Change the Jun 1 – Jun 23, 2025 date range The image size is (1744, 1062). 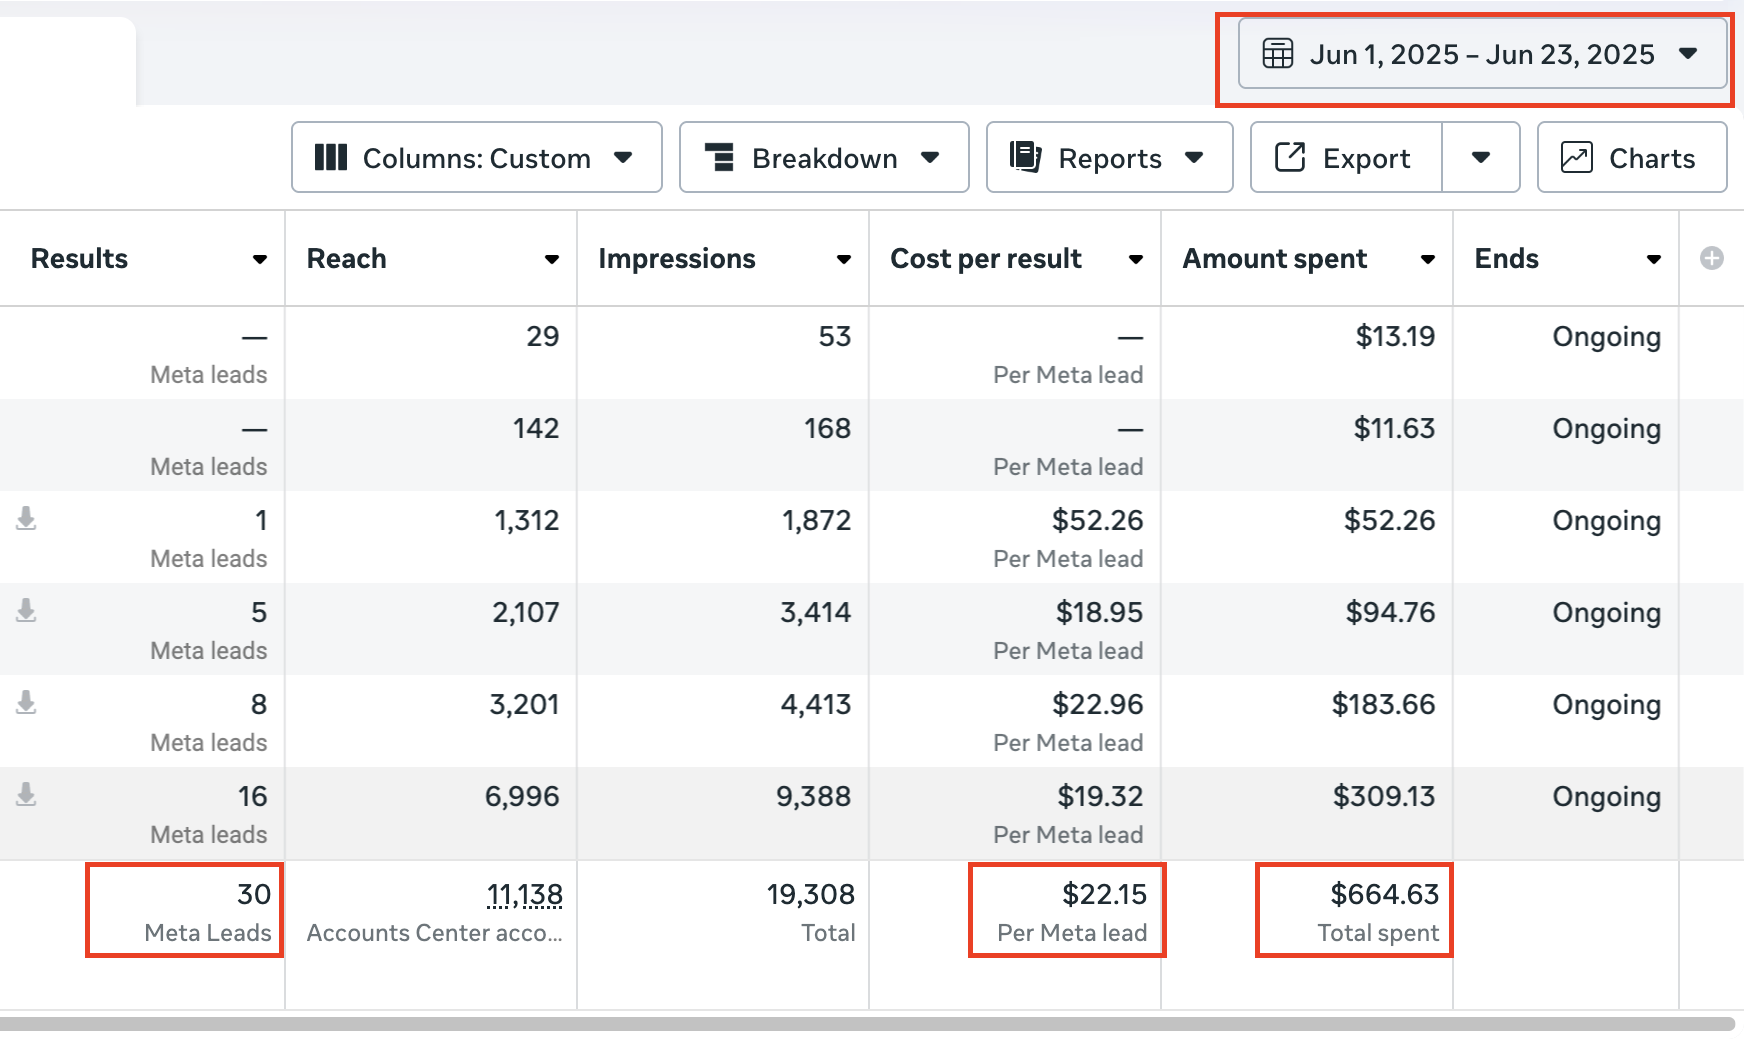click(x=1482, y=54)
